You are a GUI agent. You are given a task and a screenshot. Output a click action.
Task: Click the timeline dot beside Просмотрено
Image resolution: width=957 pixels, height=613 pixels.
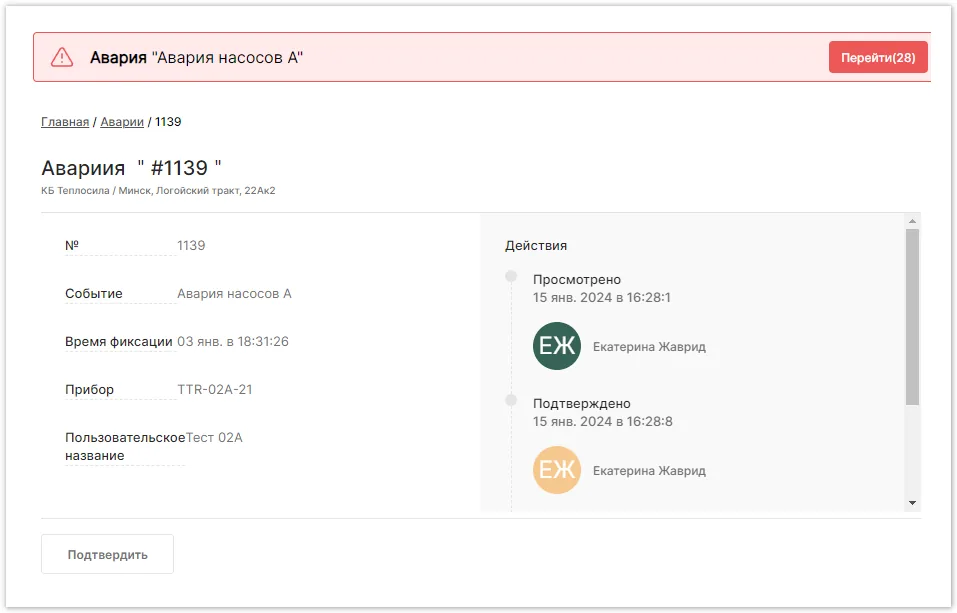tap(511, 277)
